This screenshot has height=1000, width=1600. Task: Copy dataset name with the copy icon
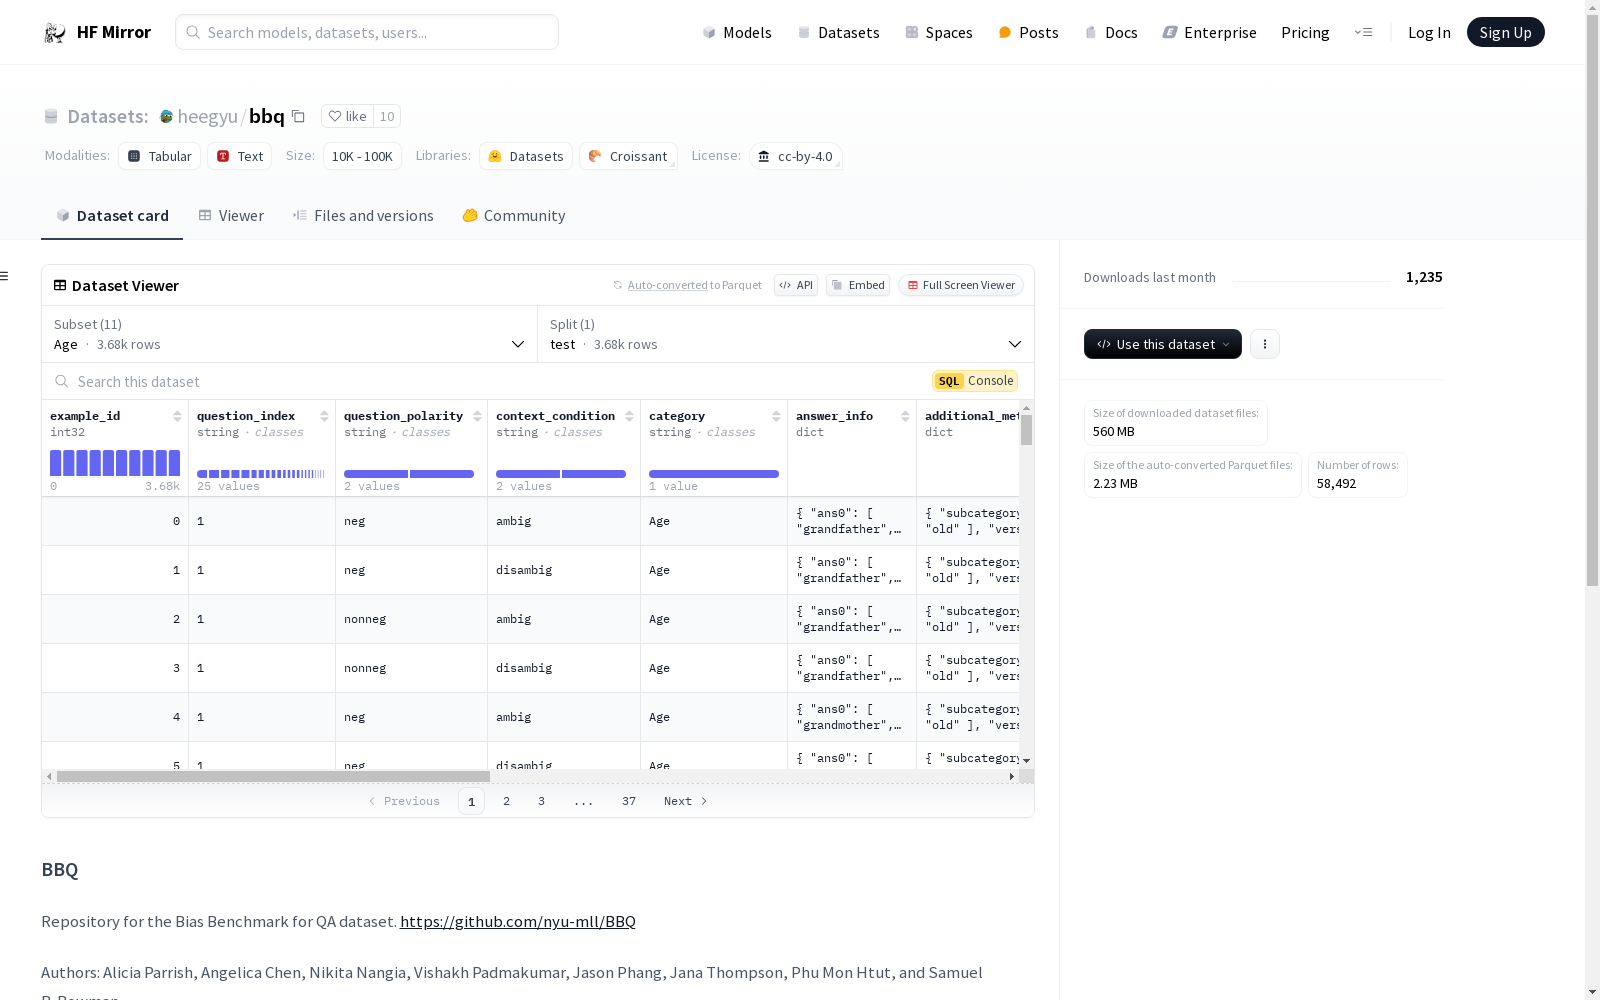298,116
